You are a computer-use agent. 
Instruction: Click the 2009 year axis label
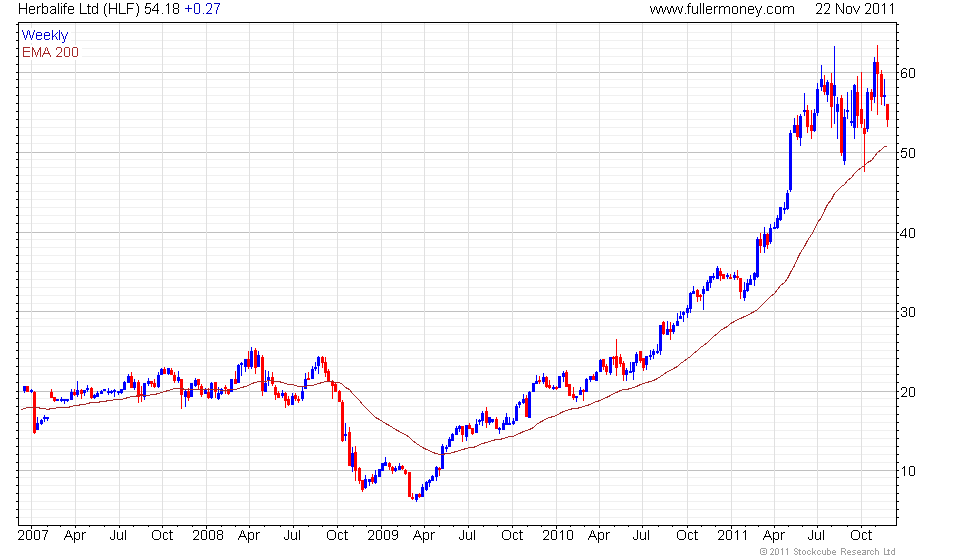coord(383,536)
